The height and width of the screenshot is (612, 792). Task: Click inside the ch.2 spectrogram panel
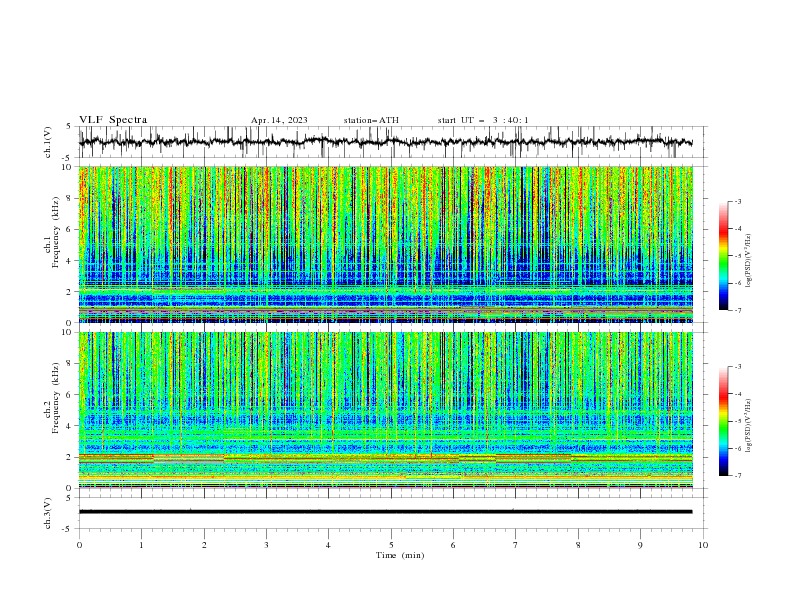coord(385,410)
